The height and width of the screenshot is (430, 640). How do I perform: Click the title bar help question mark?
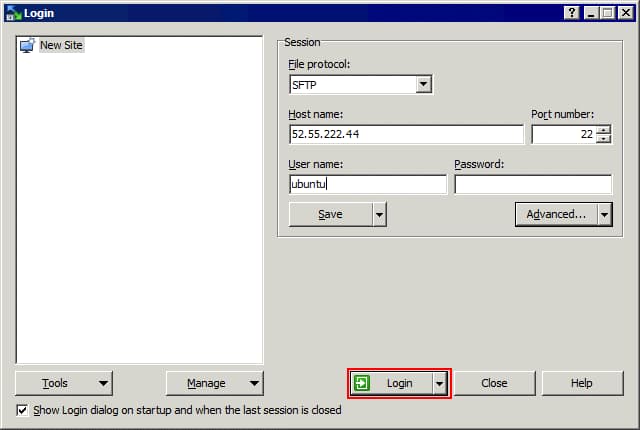click(571, 12)
